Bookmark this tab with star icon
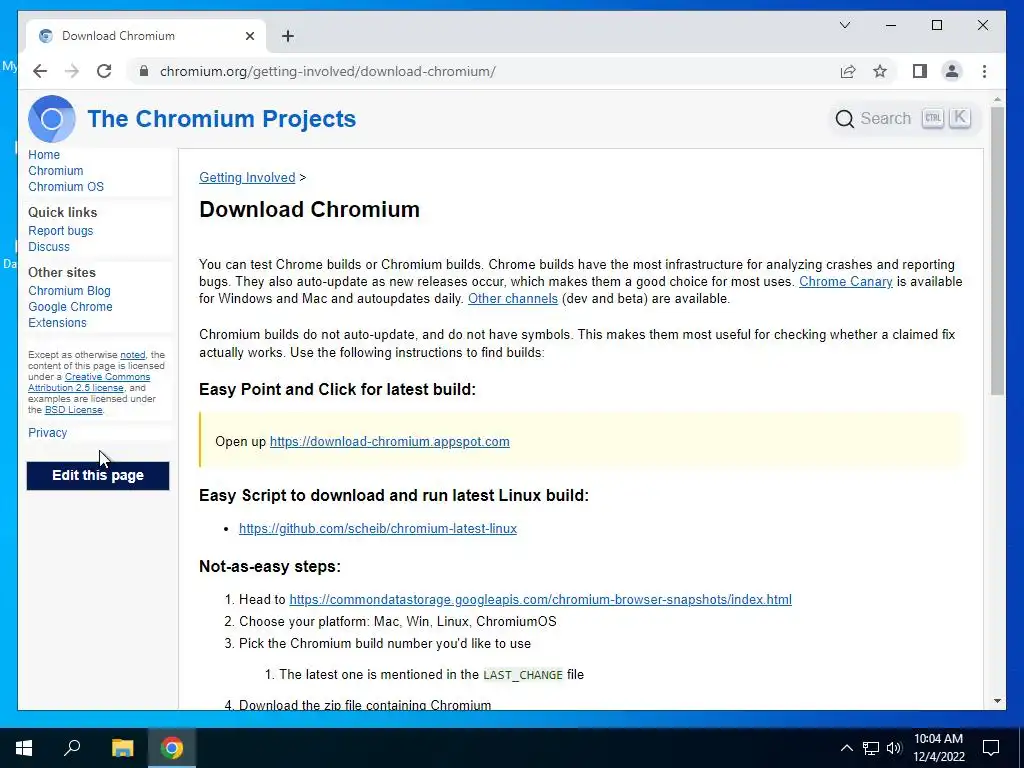1024x768 pixels. coord(880,71)
